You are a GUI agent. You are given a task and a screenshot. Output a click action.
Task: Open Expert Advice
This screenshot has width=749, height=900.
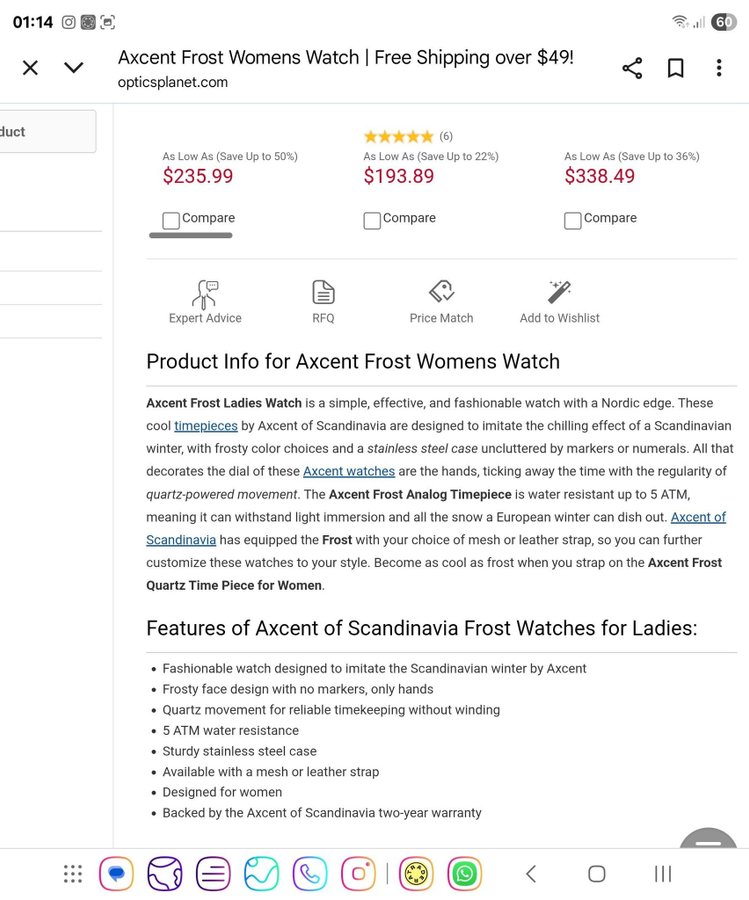pyautogui.click(x=205, y=302)
